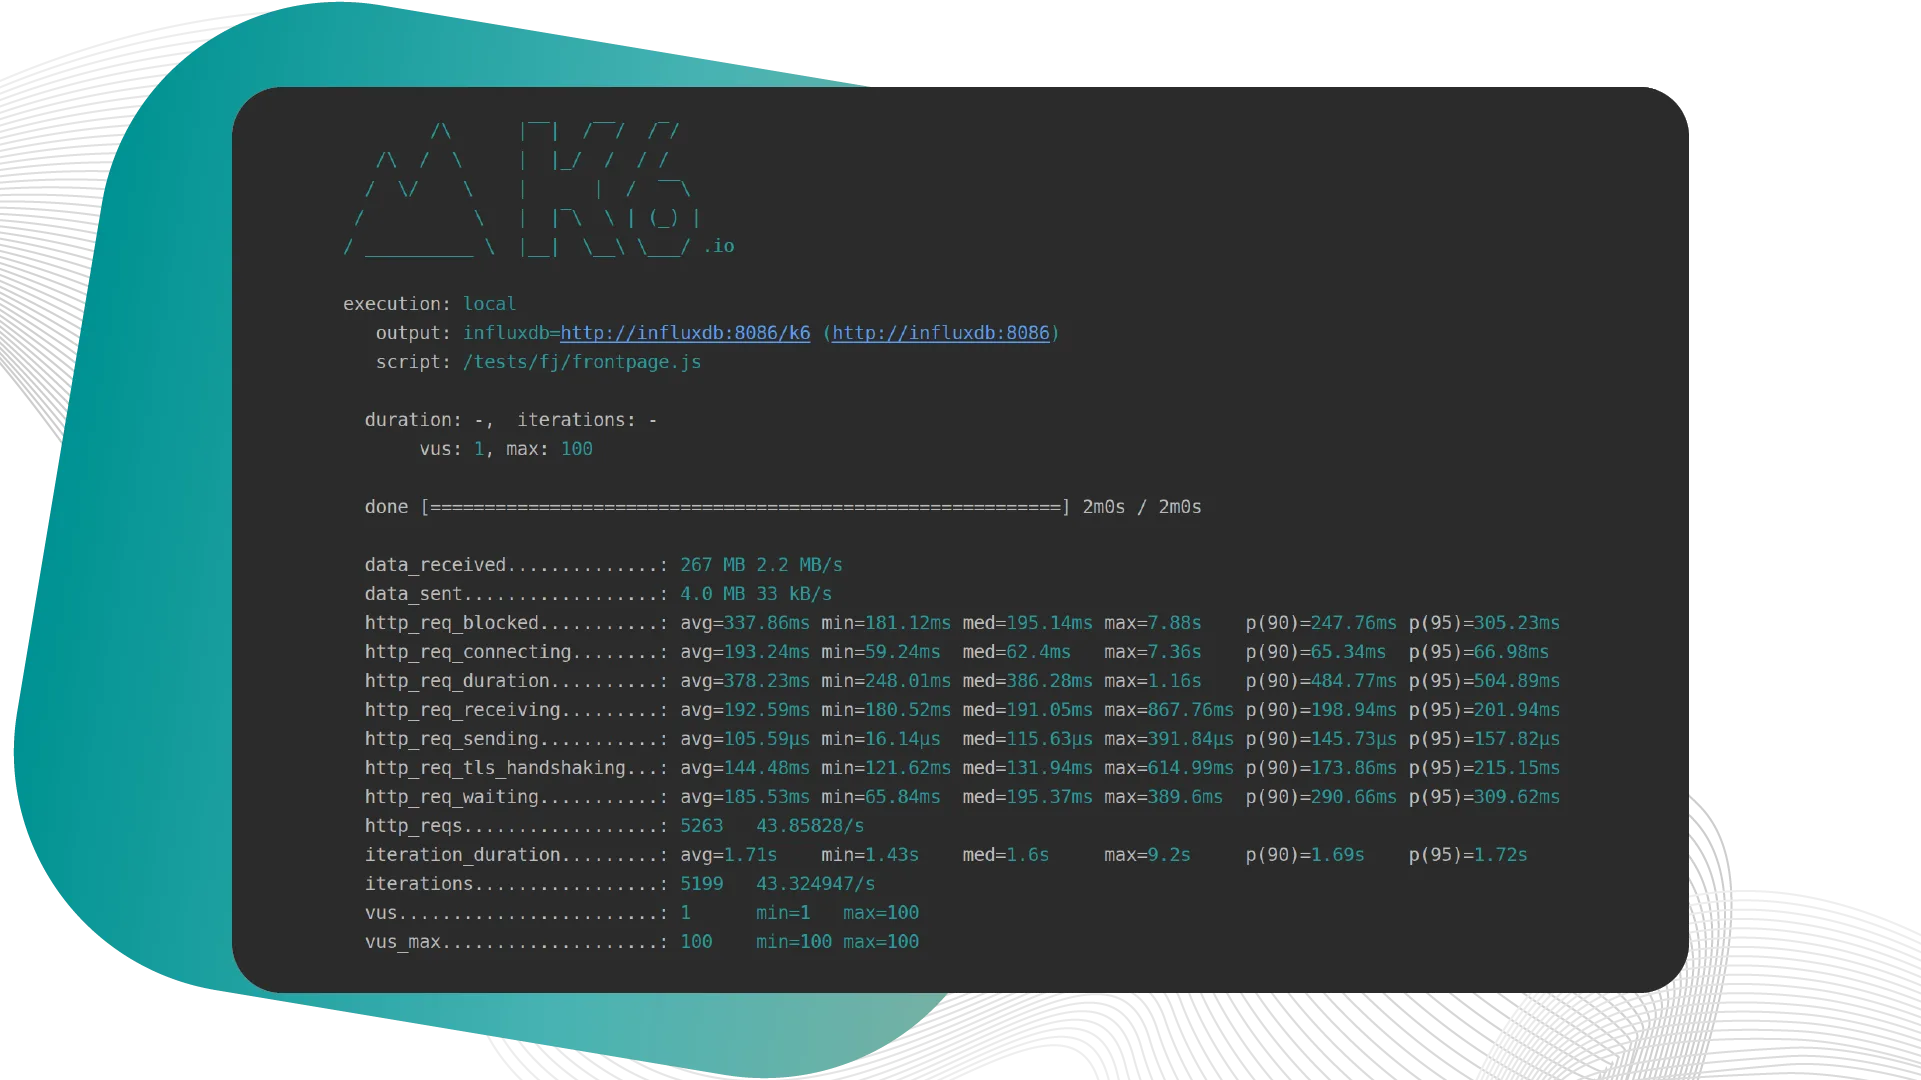Click http_req_blocked avg=337.86ms
1921x1080 pixels.
pyautogui.click(x=745, y=623)
